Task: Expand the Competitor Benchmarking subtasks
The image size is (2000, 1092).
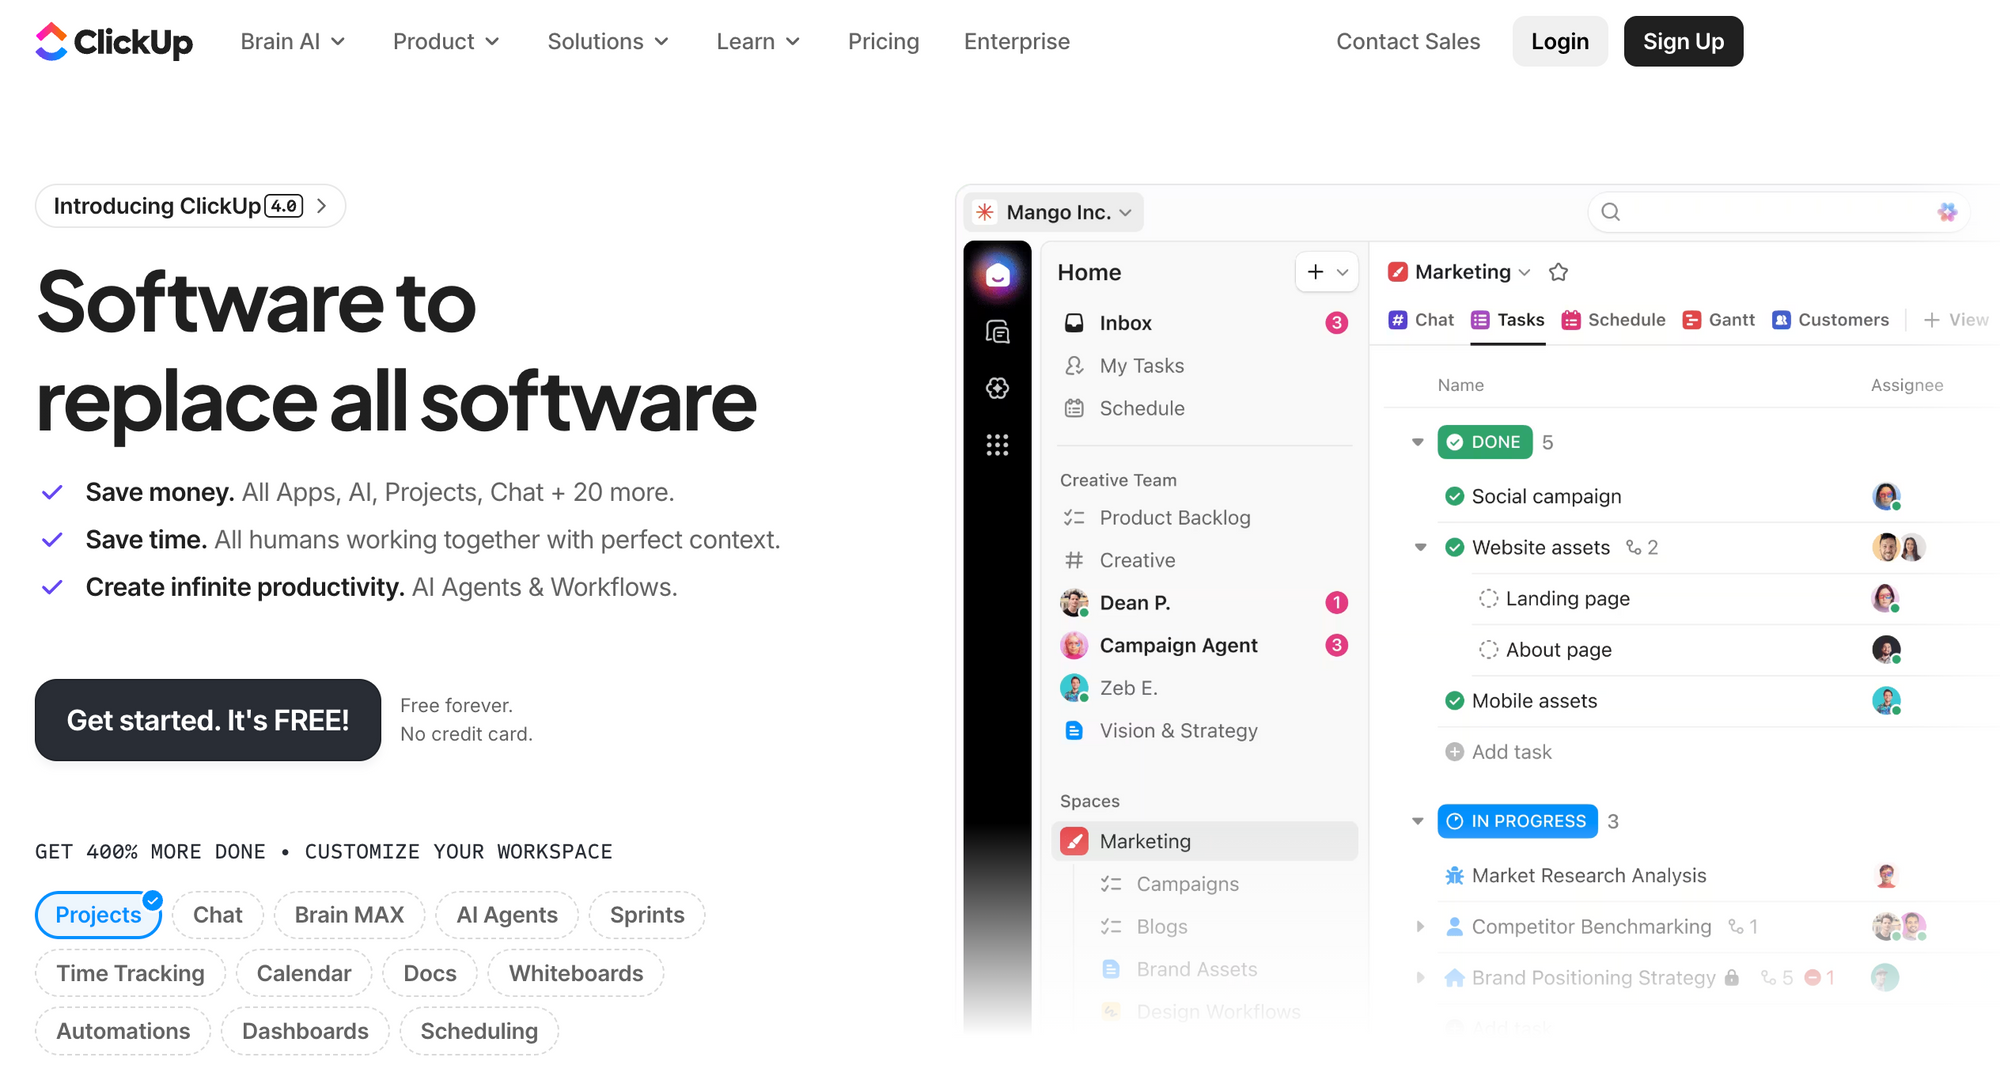Action: (1420, 927)
